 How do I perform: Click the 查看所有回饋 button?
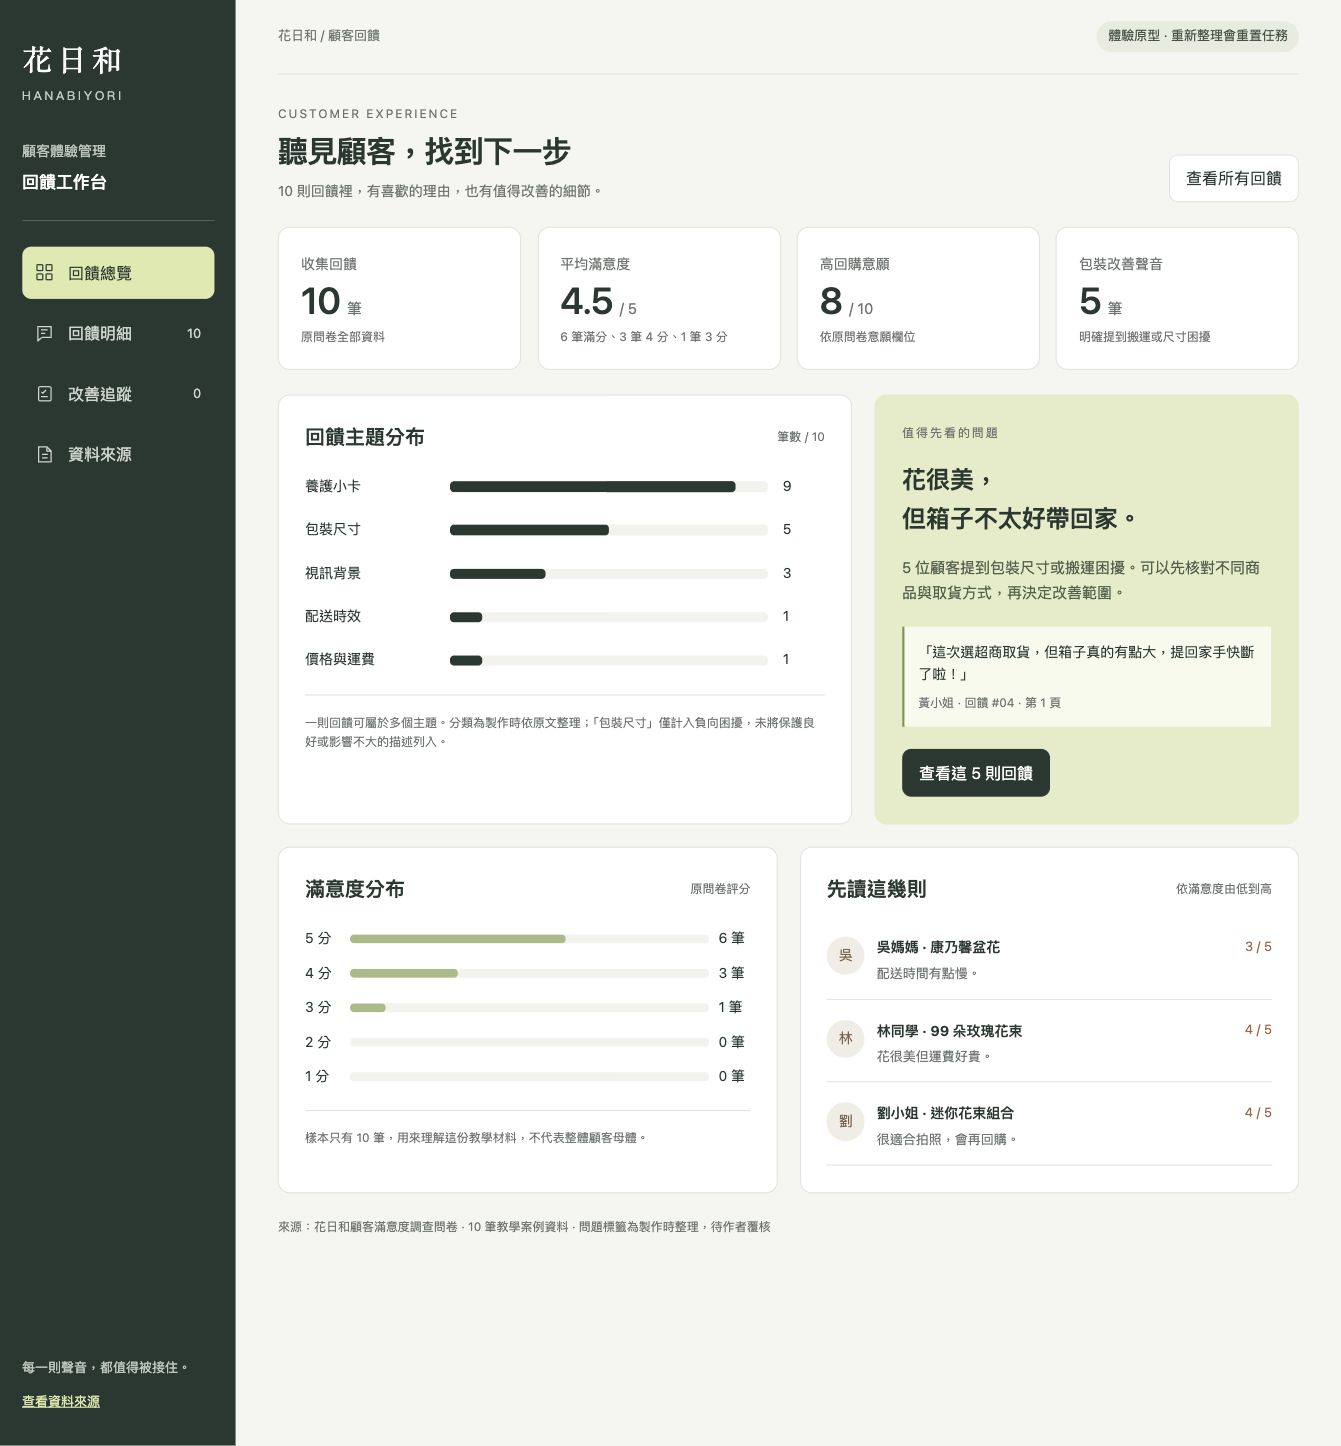pyautogui.click(x=1233, y=179)
